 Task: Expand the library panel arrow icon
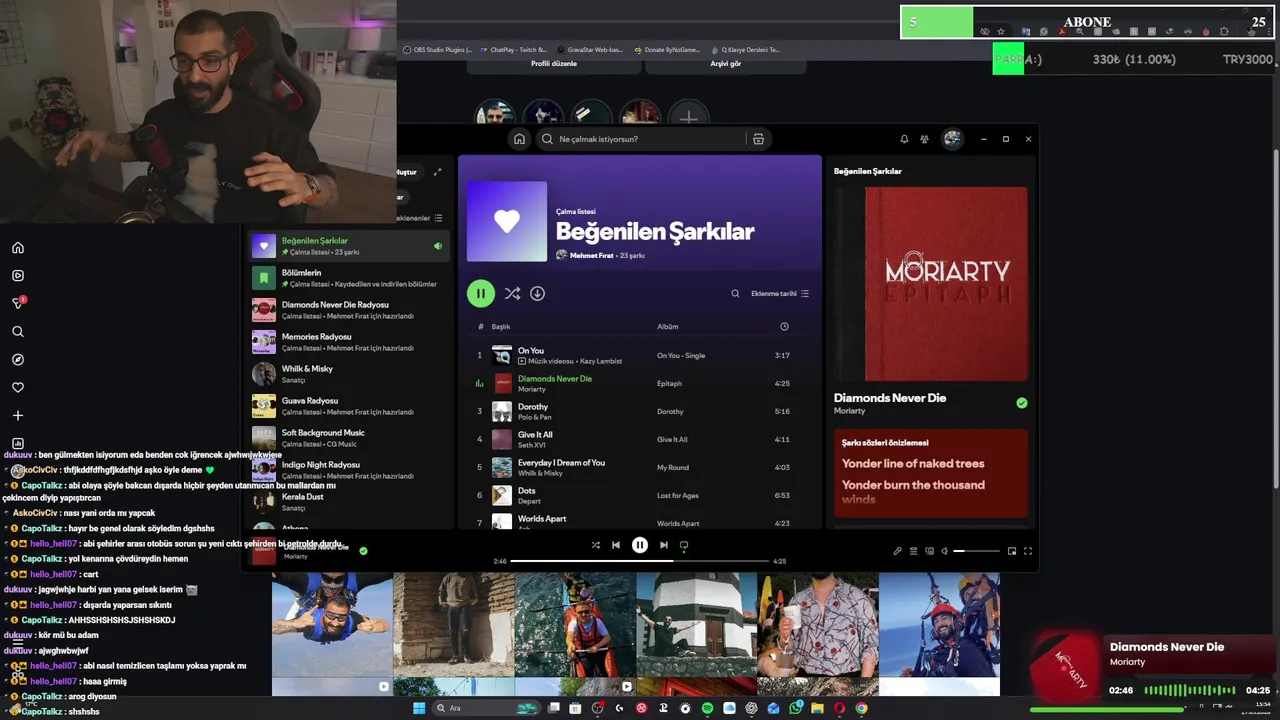point(438,172)
